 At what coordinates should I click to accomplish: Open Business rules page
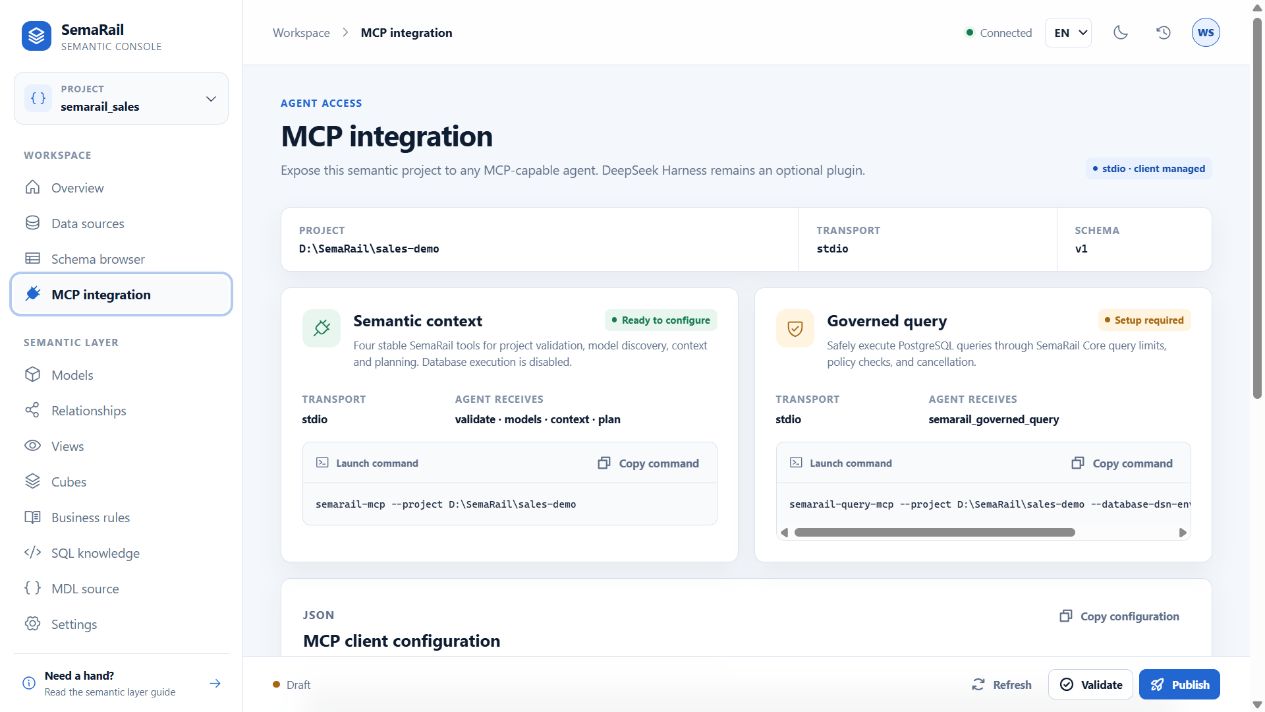click(121, 517)
